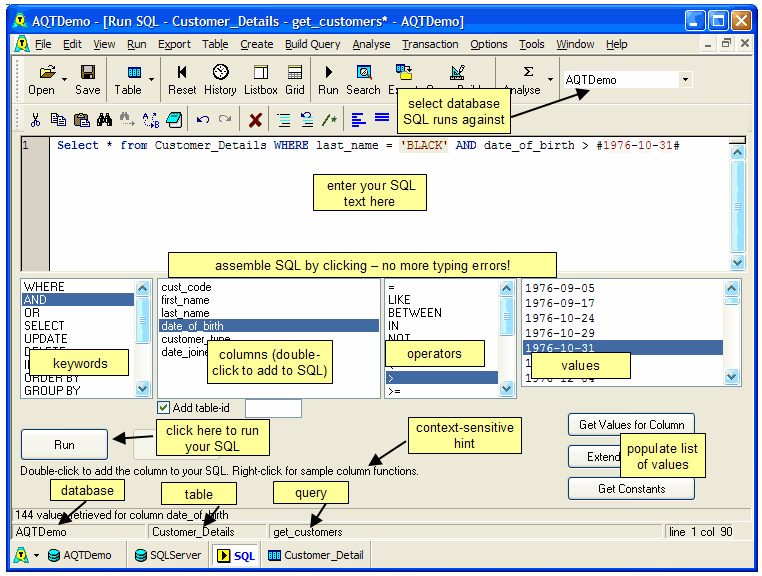Expand the Table button dropdown arrow
This screenshot has width=762, height=576.
click(152, 79)
